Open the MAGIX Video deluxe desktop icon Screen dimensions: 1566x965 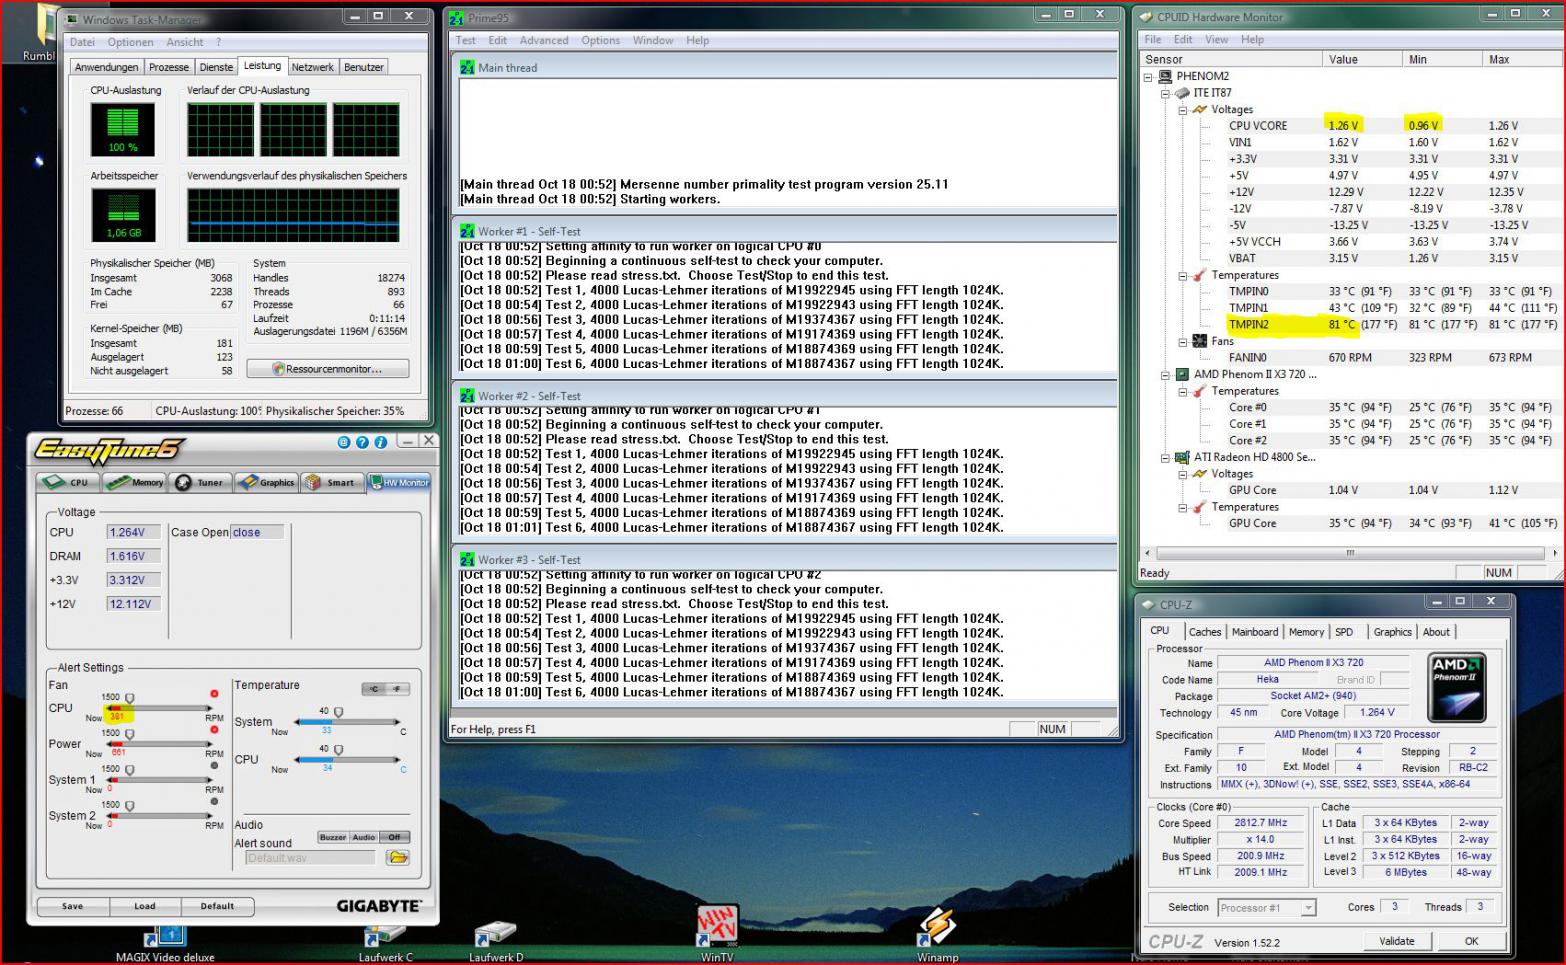[x=165, y=938]
